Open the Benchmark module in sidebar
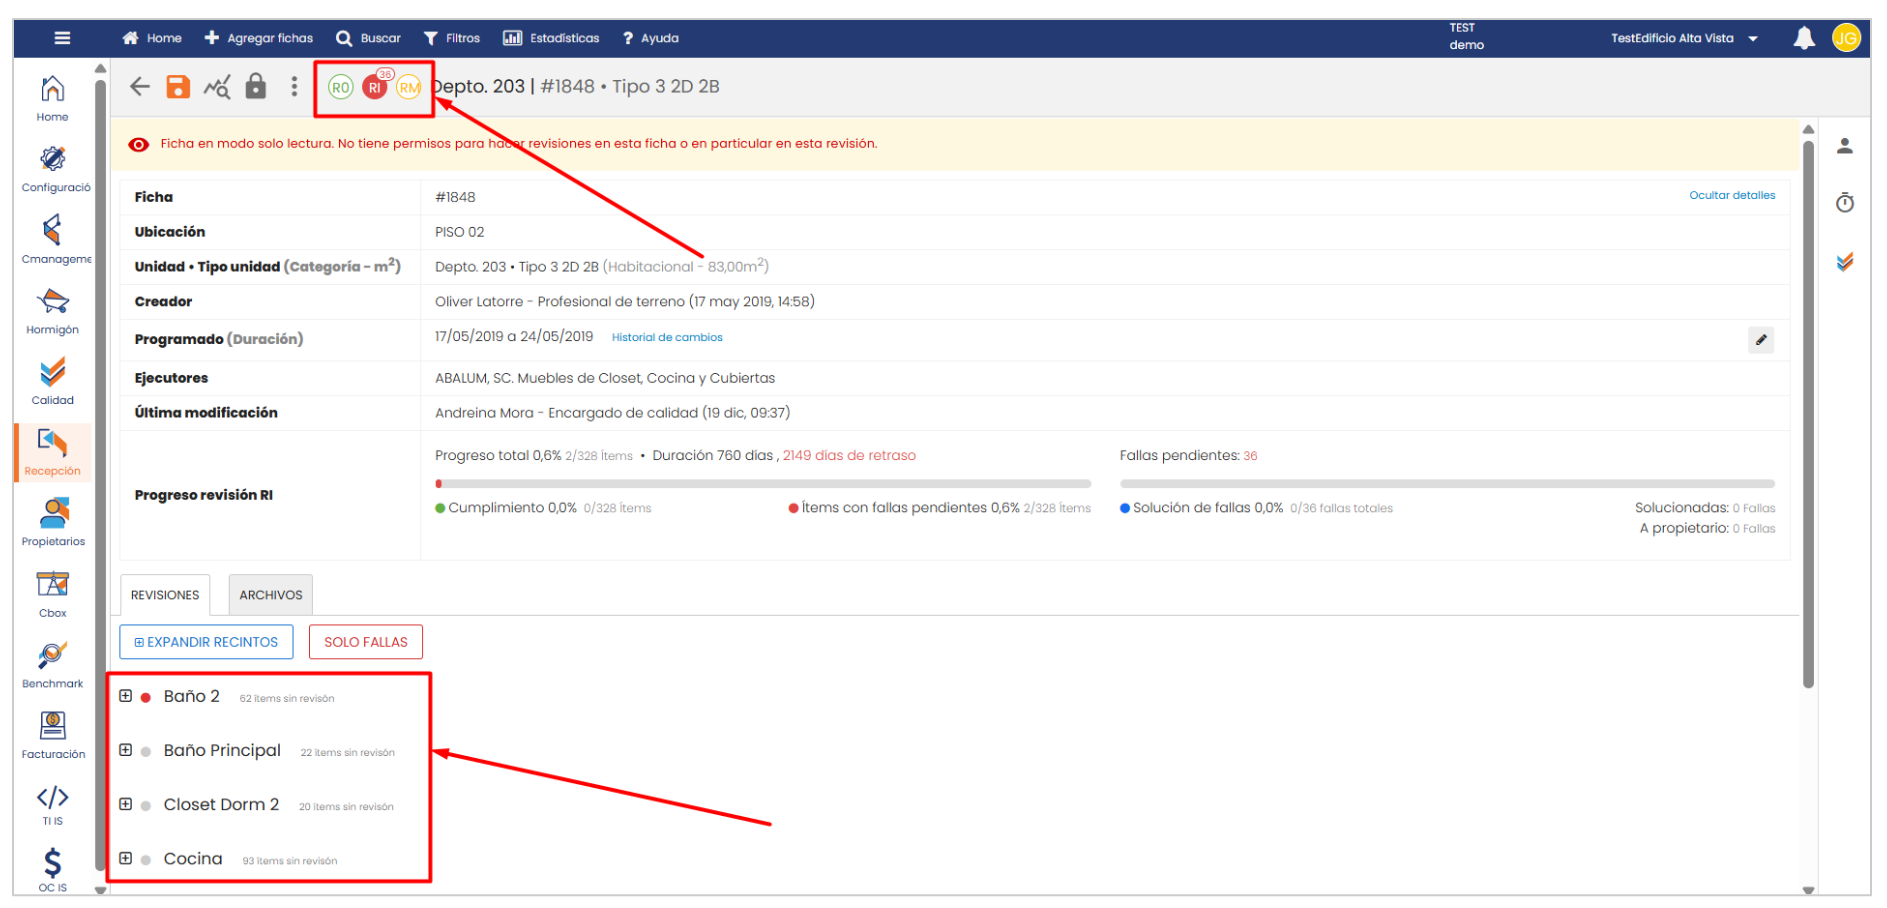The width and height of the screenshot is (1887, 908). point(53,666)
